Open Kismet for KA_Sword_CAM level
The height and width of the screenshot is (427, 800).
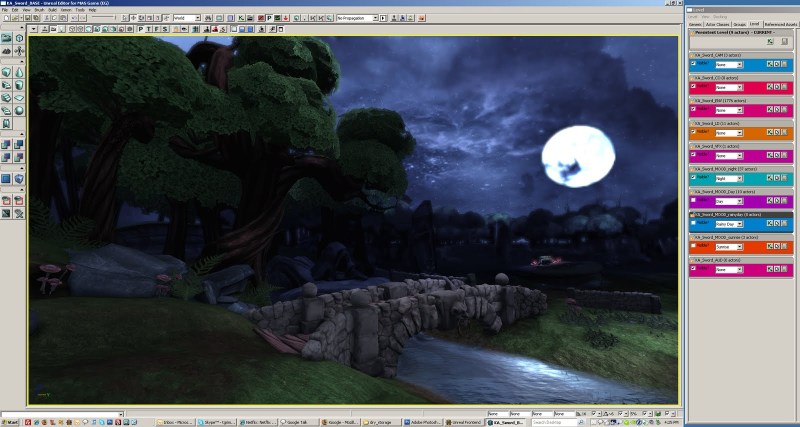pos(770,64)
